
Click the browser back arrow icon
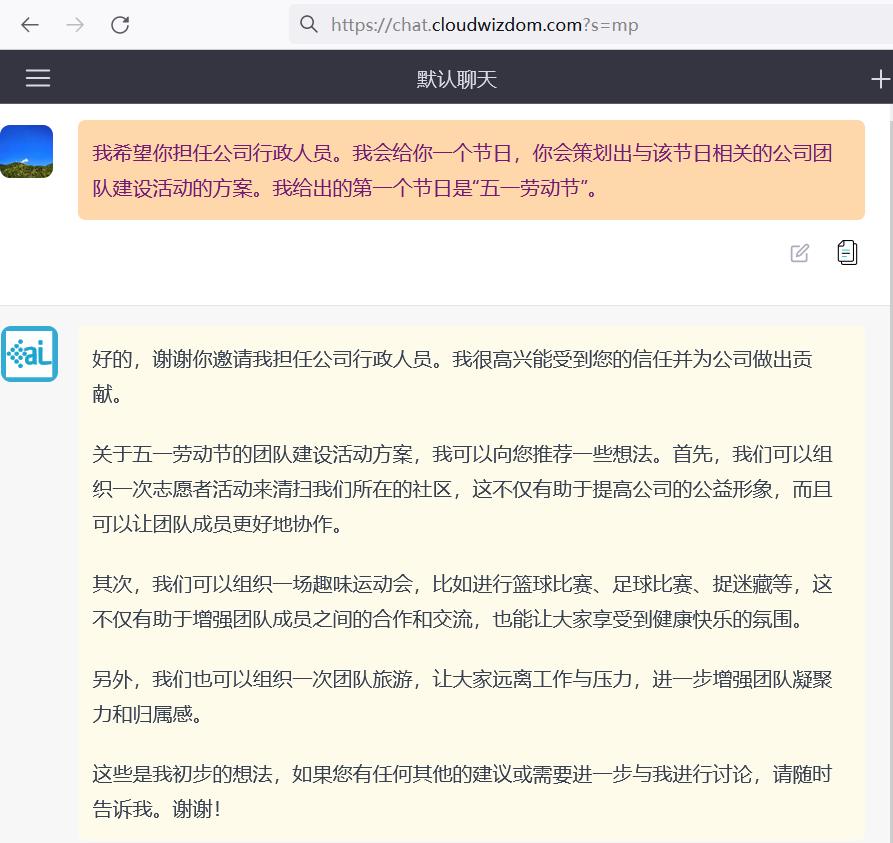[29, 25]
